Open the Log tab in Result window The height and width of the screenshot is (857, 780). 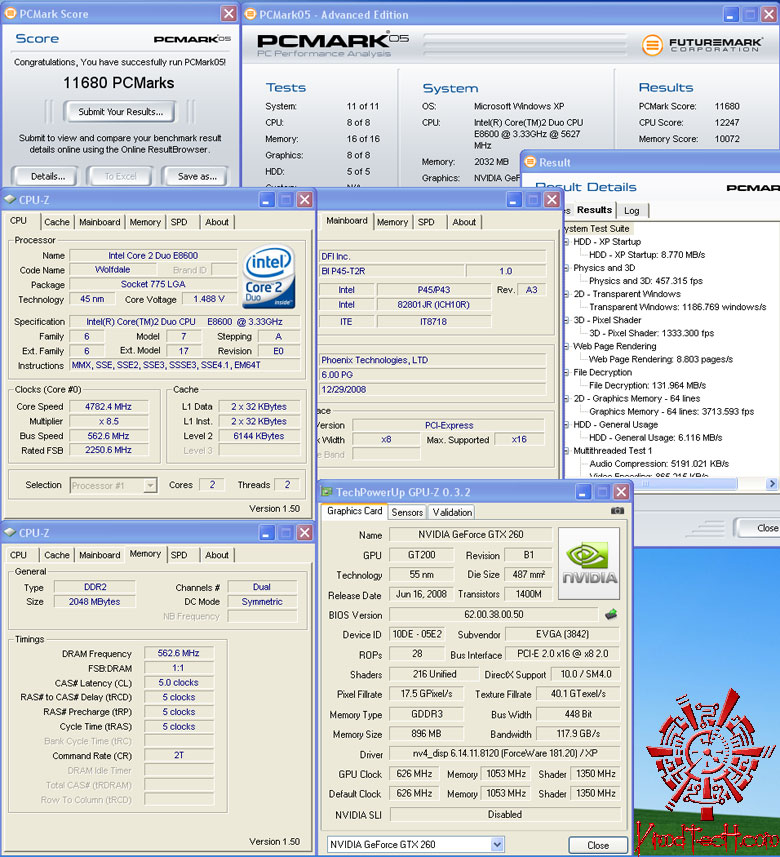[632, 210]
